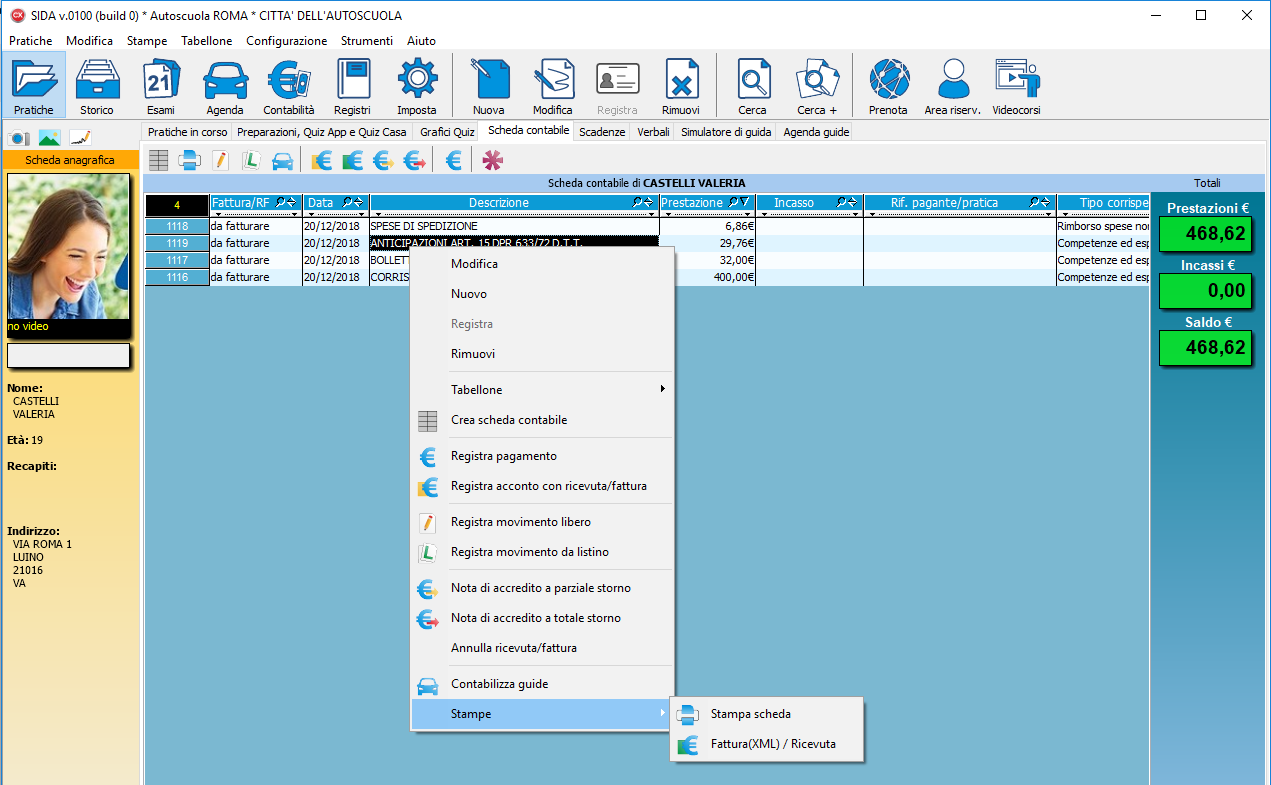Click the student photo thumbnail
The image size is (1271, 785).
(x=68, y=247)
